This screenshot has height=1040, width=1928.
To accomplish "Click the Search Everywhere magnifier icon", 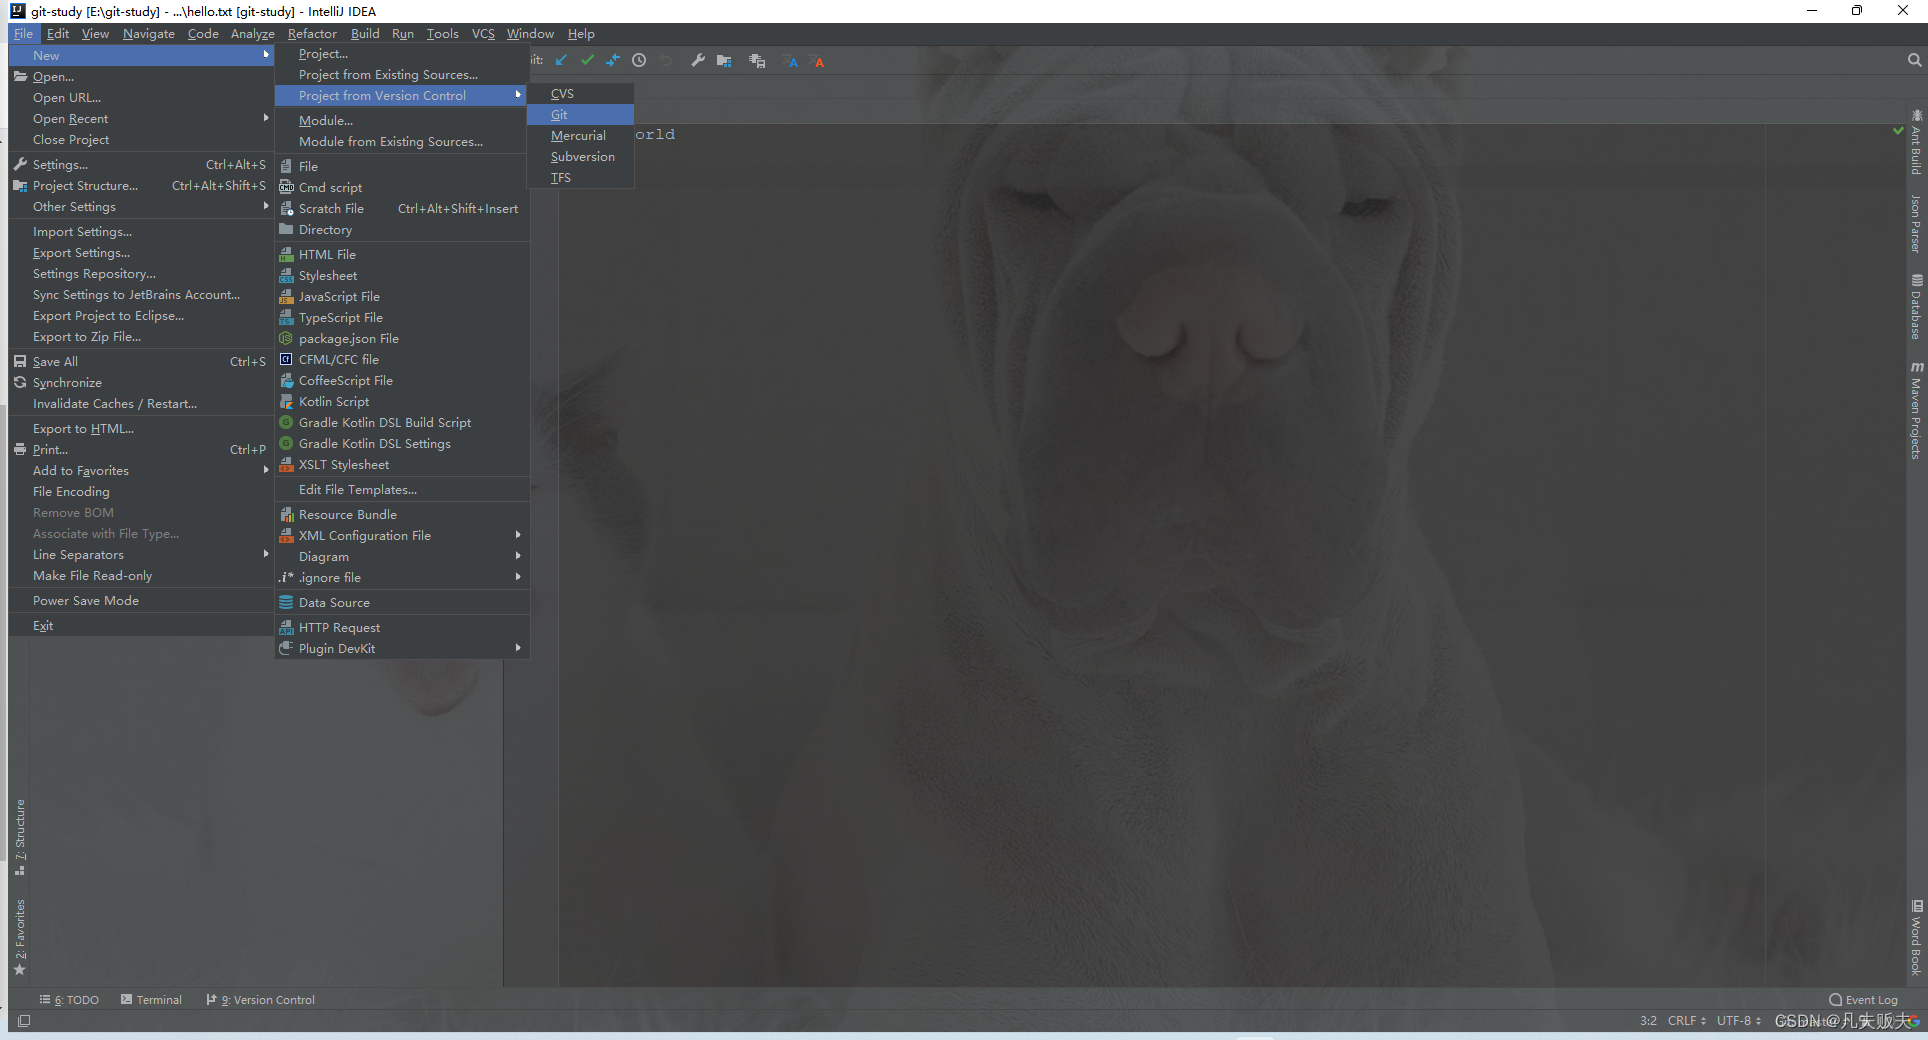I will pos(1914,61).
